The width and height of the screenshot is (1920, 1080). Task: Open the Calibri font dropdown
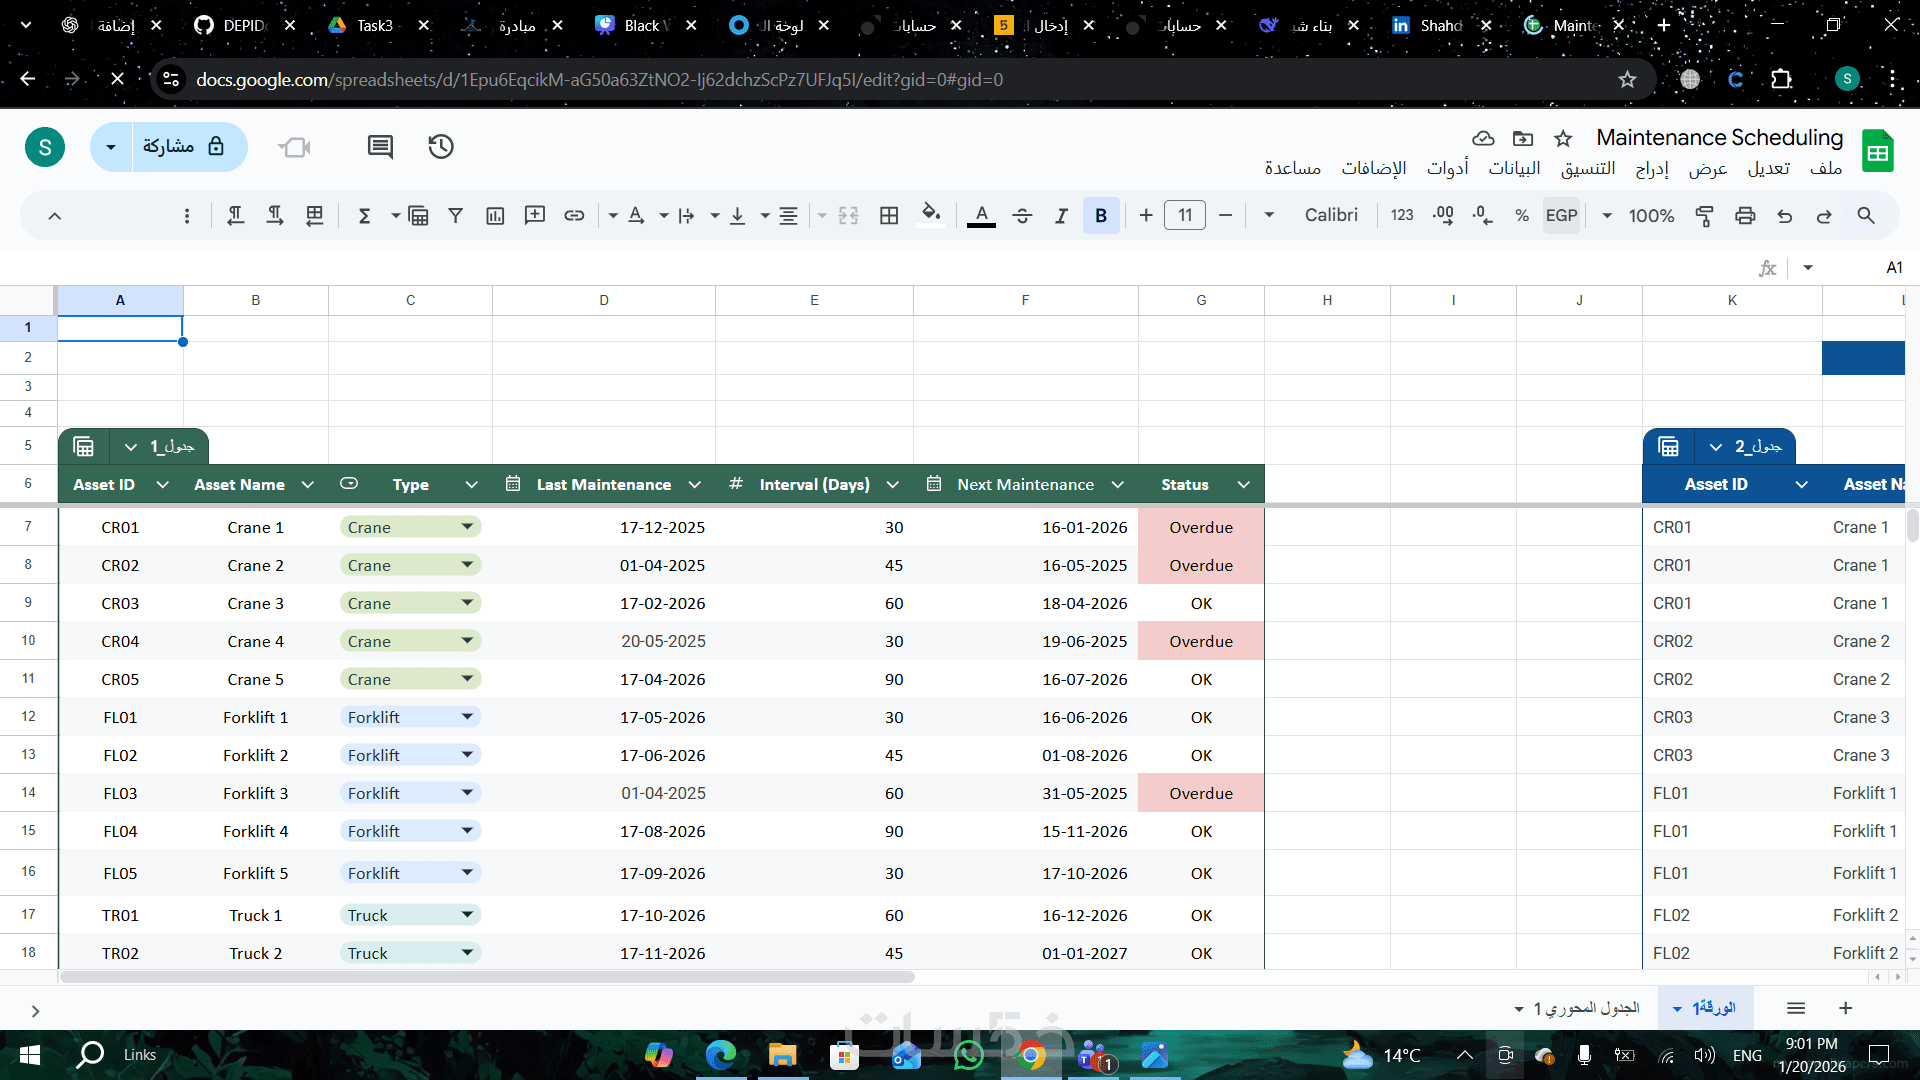(1330, 215)
